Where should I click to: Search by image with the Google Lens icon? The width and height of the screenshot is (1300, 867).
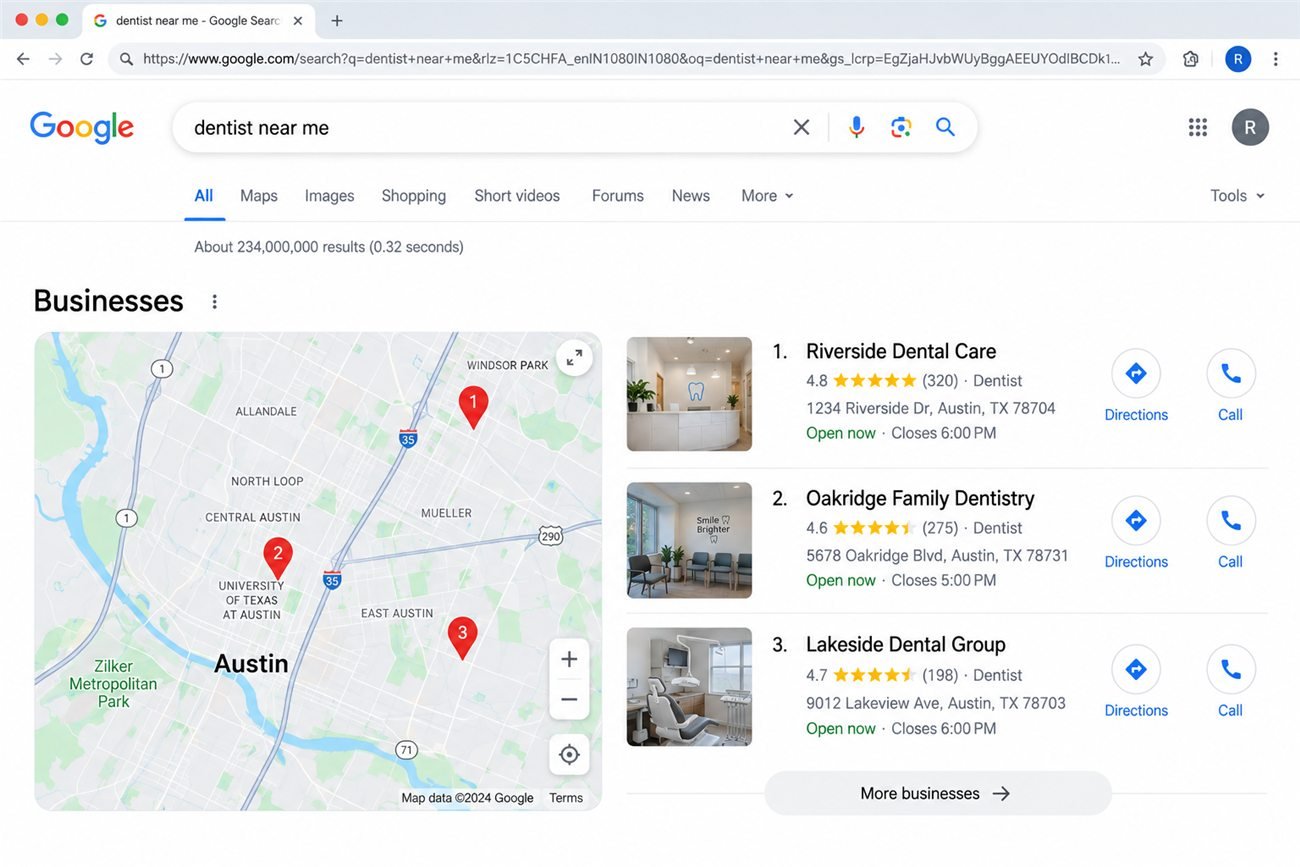(901, 127)
